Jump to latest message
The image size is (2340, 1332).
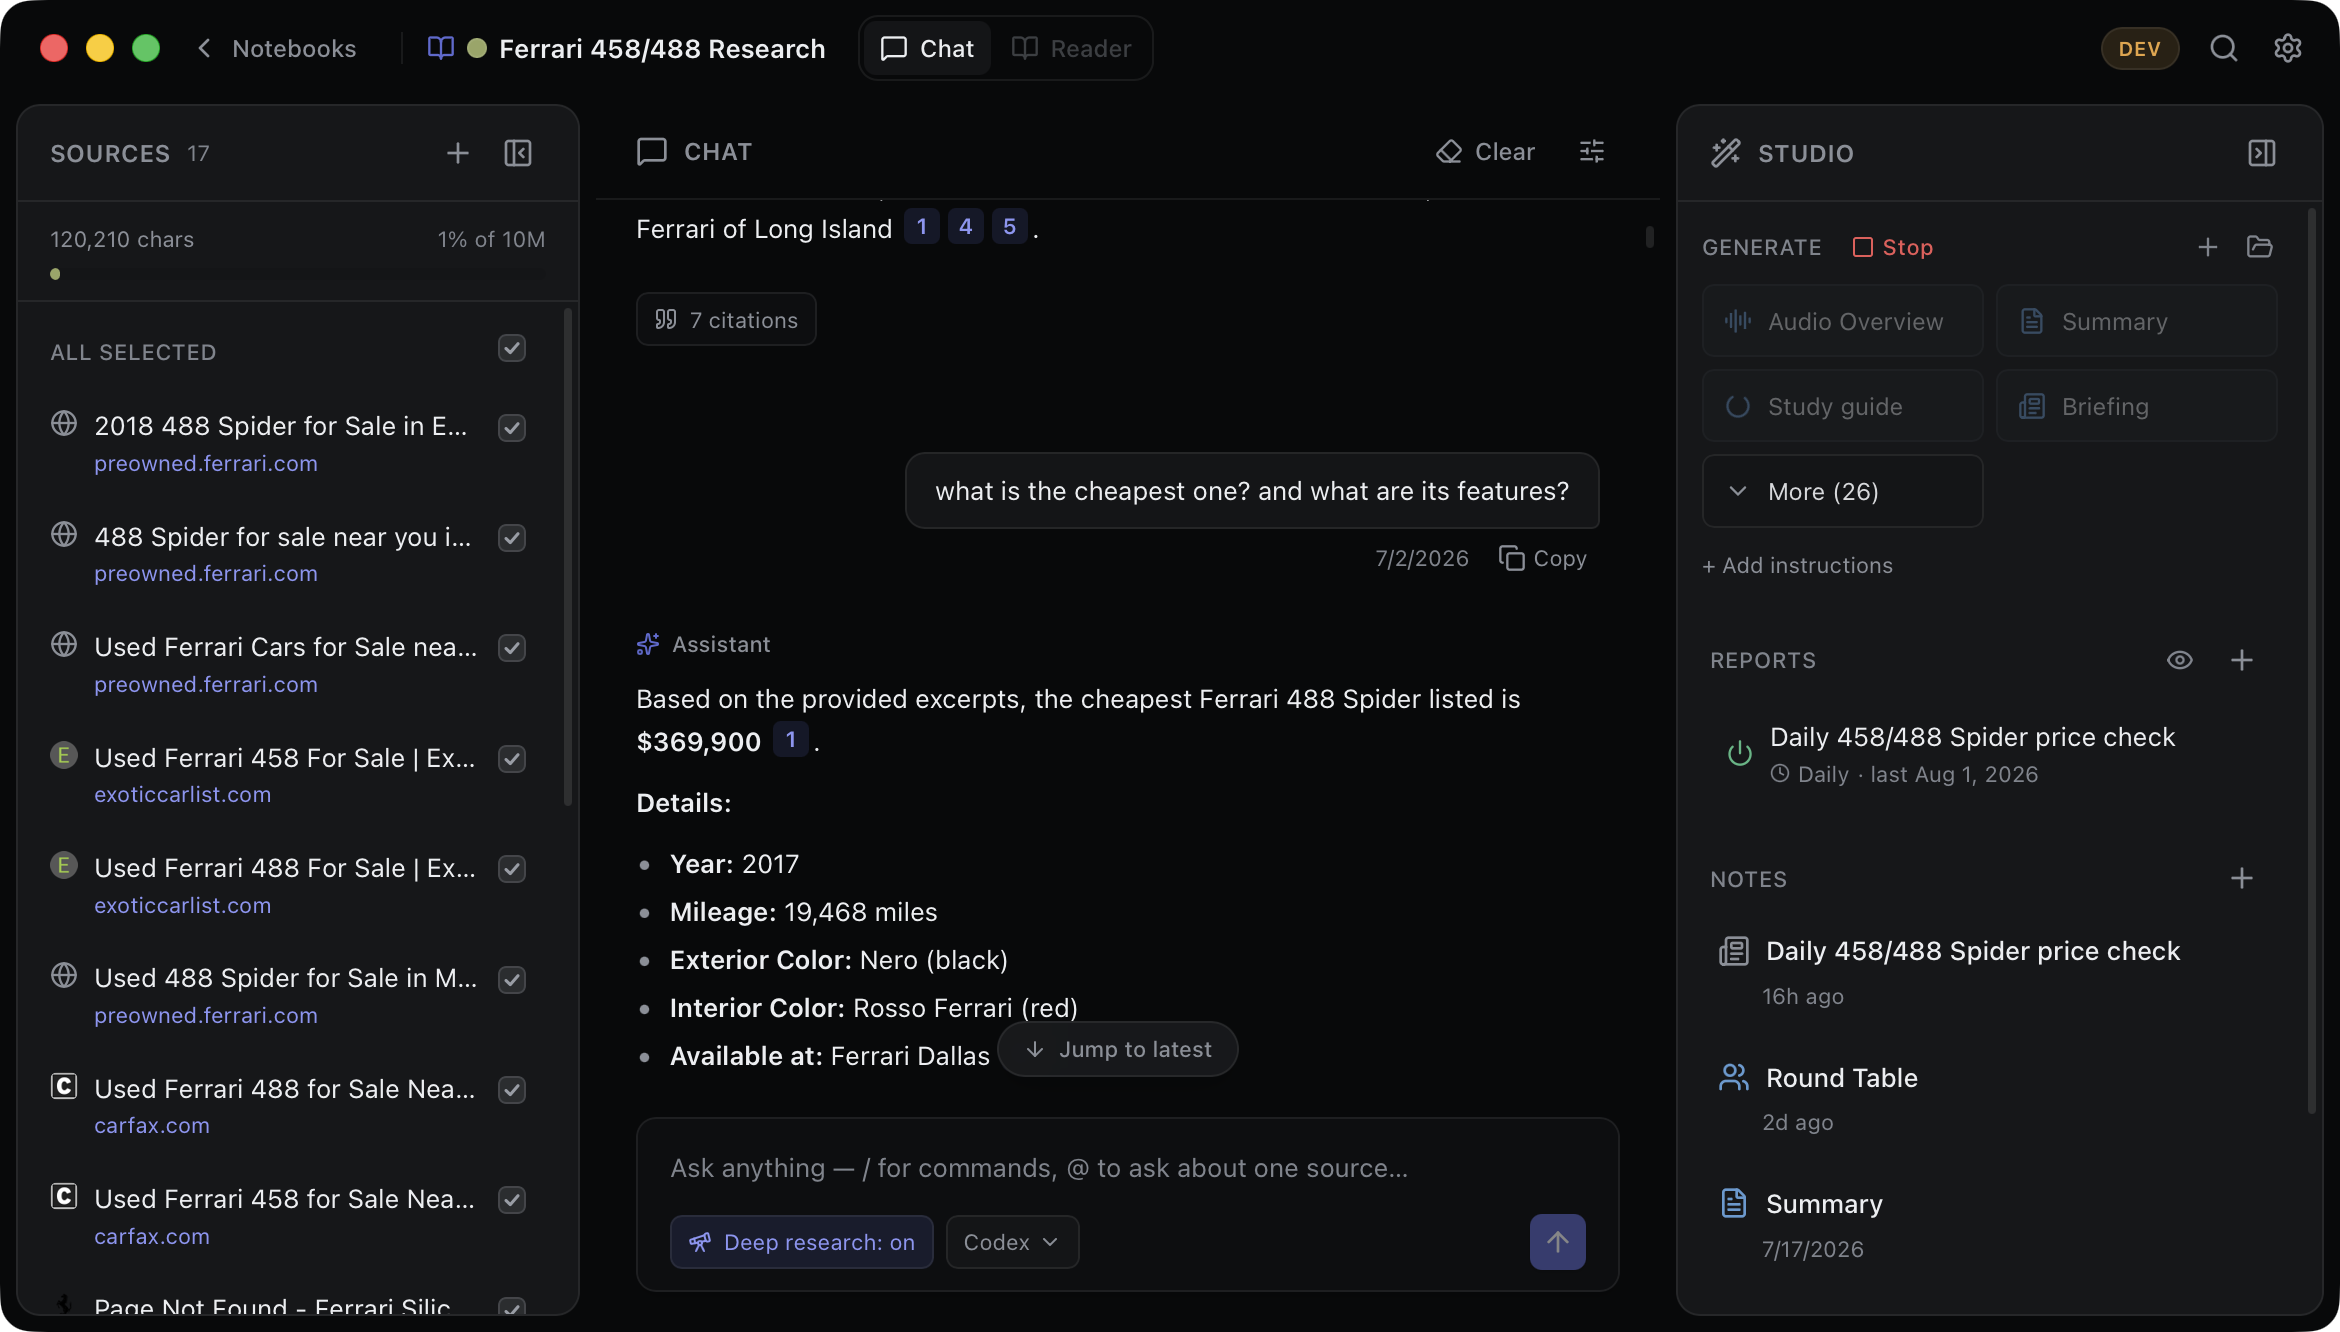point(1118,1049)
